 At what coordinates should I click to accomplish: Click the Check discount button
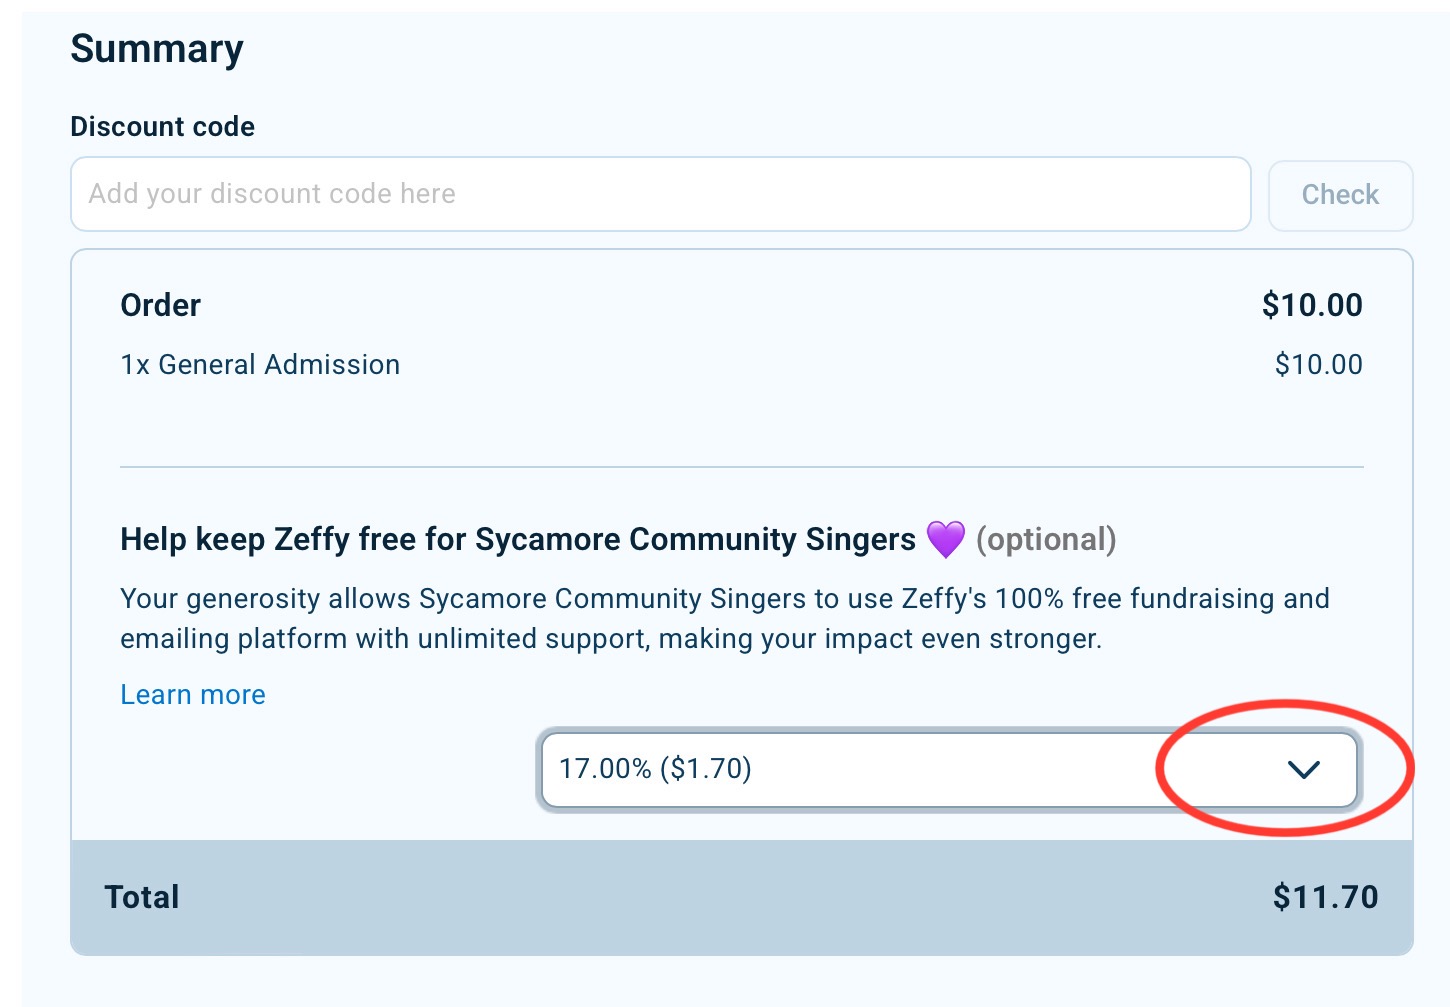1340,195
